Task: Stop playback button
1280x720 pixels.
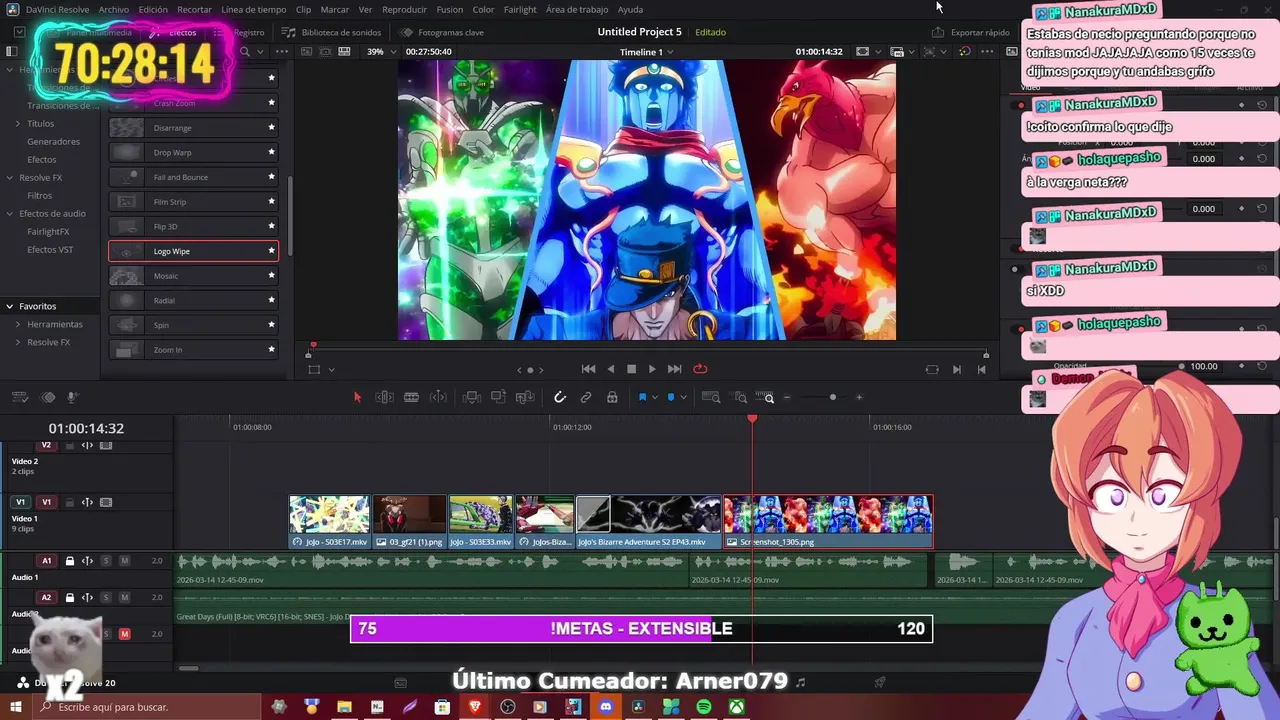Action: (x=631, y=369)
